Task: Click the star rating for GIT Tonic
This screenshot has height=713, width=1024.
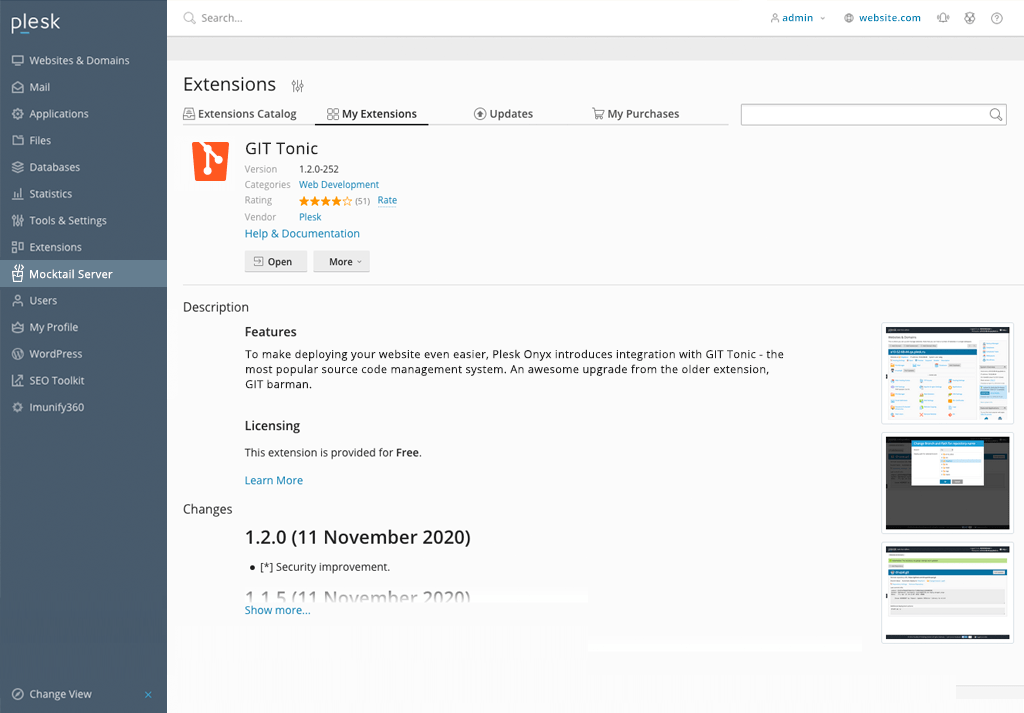Action: [325, 201]
